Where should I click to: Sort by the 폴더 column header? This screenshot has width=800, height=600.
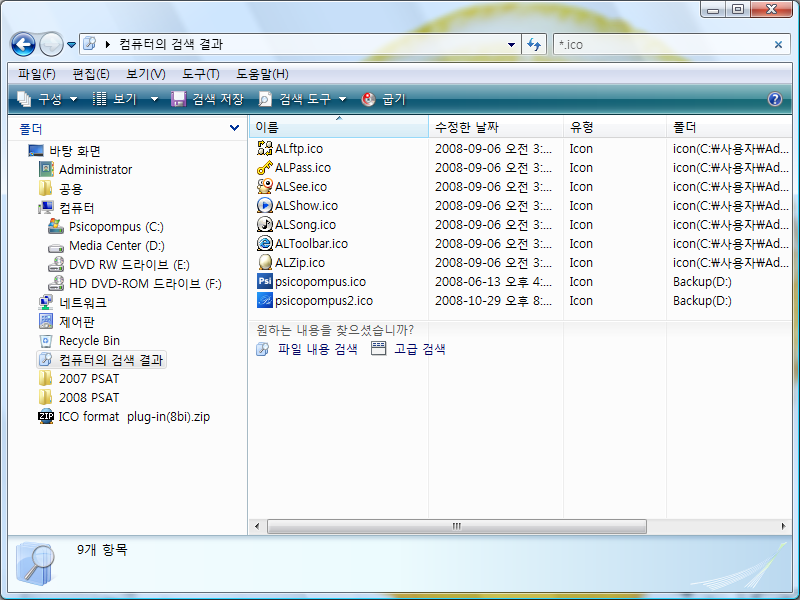(729, 127)
